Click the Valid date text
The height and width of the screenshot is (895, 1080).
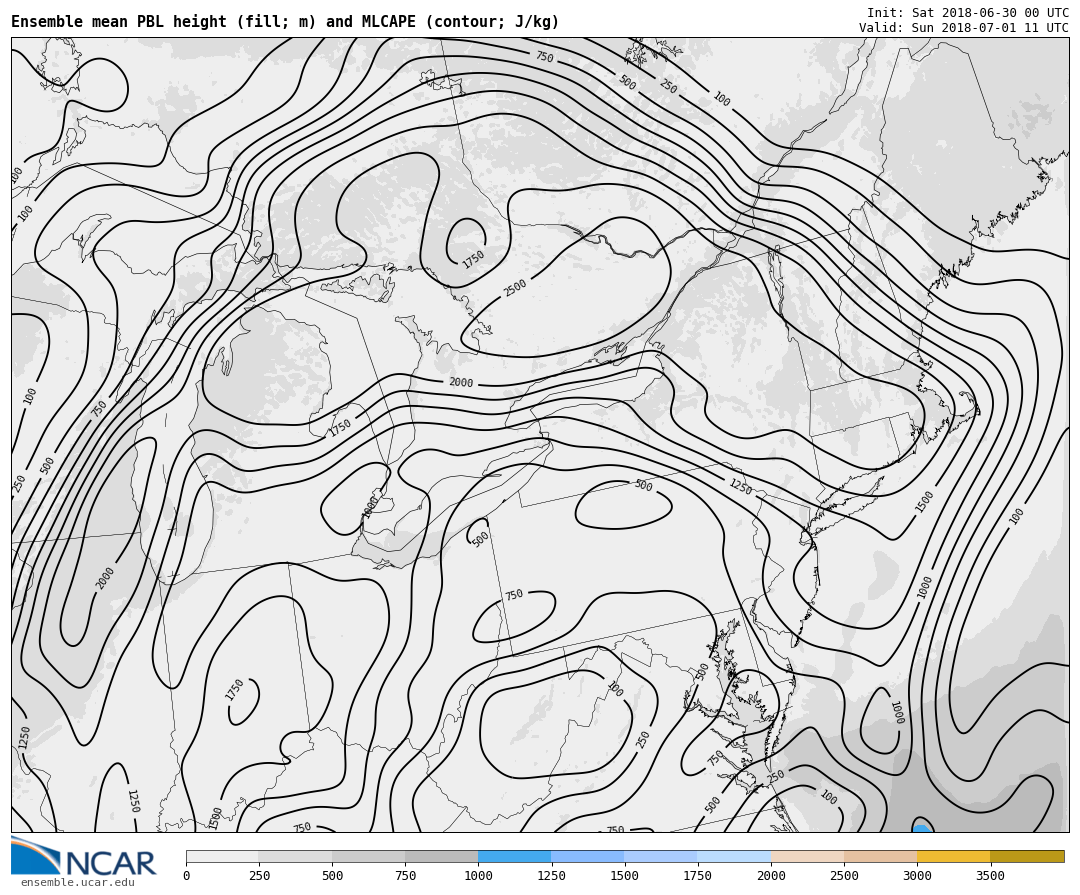click(x=964, y=28)
